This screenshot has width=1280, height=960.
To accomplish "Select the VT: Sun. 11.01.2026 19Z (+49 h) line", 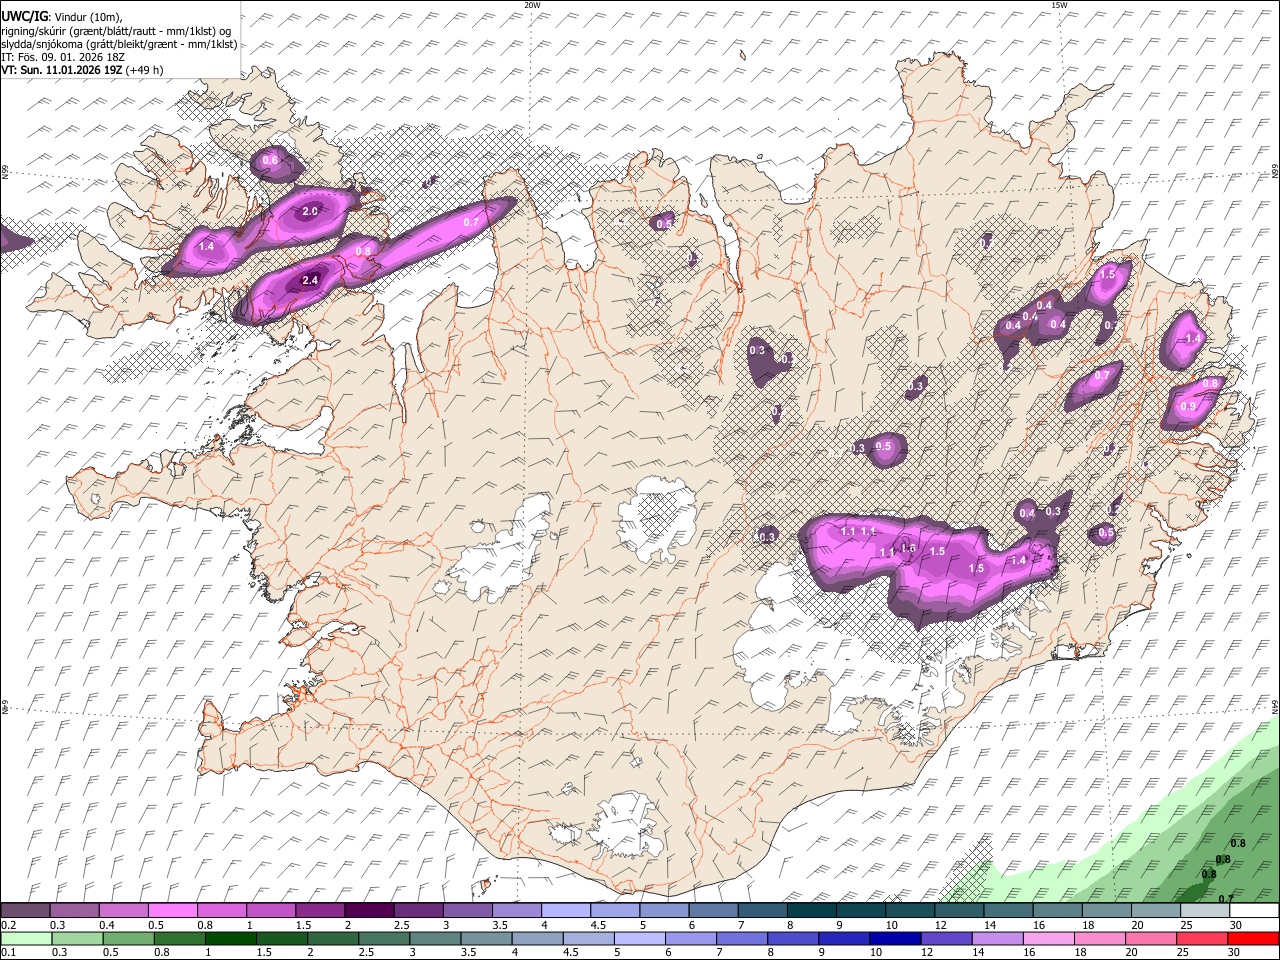I will tap(82, 70).
